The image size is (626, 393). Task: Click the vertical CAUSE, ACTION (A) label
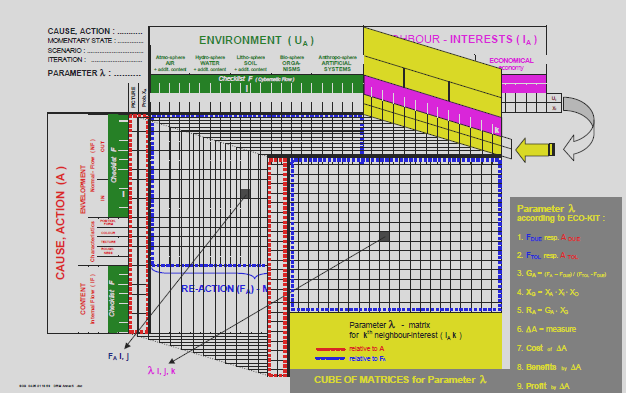click(x=61, y=223)
